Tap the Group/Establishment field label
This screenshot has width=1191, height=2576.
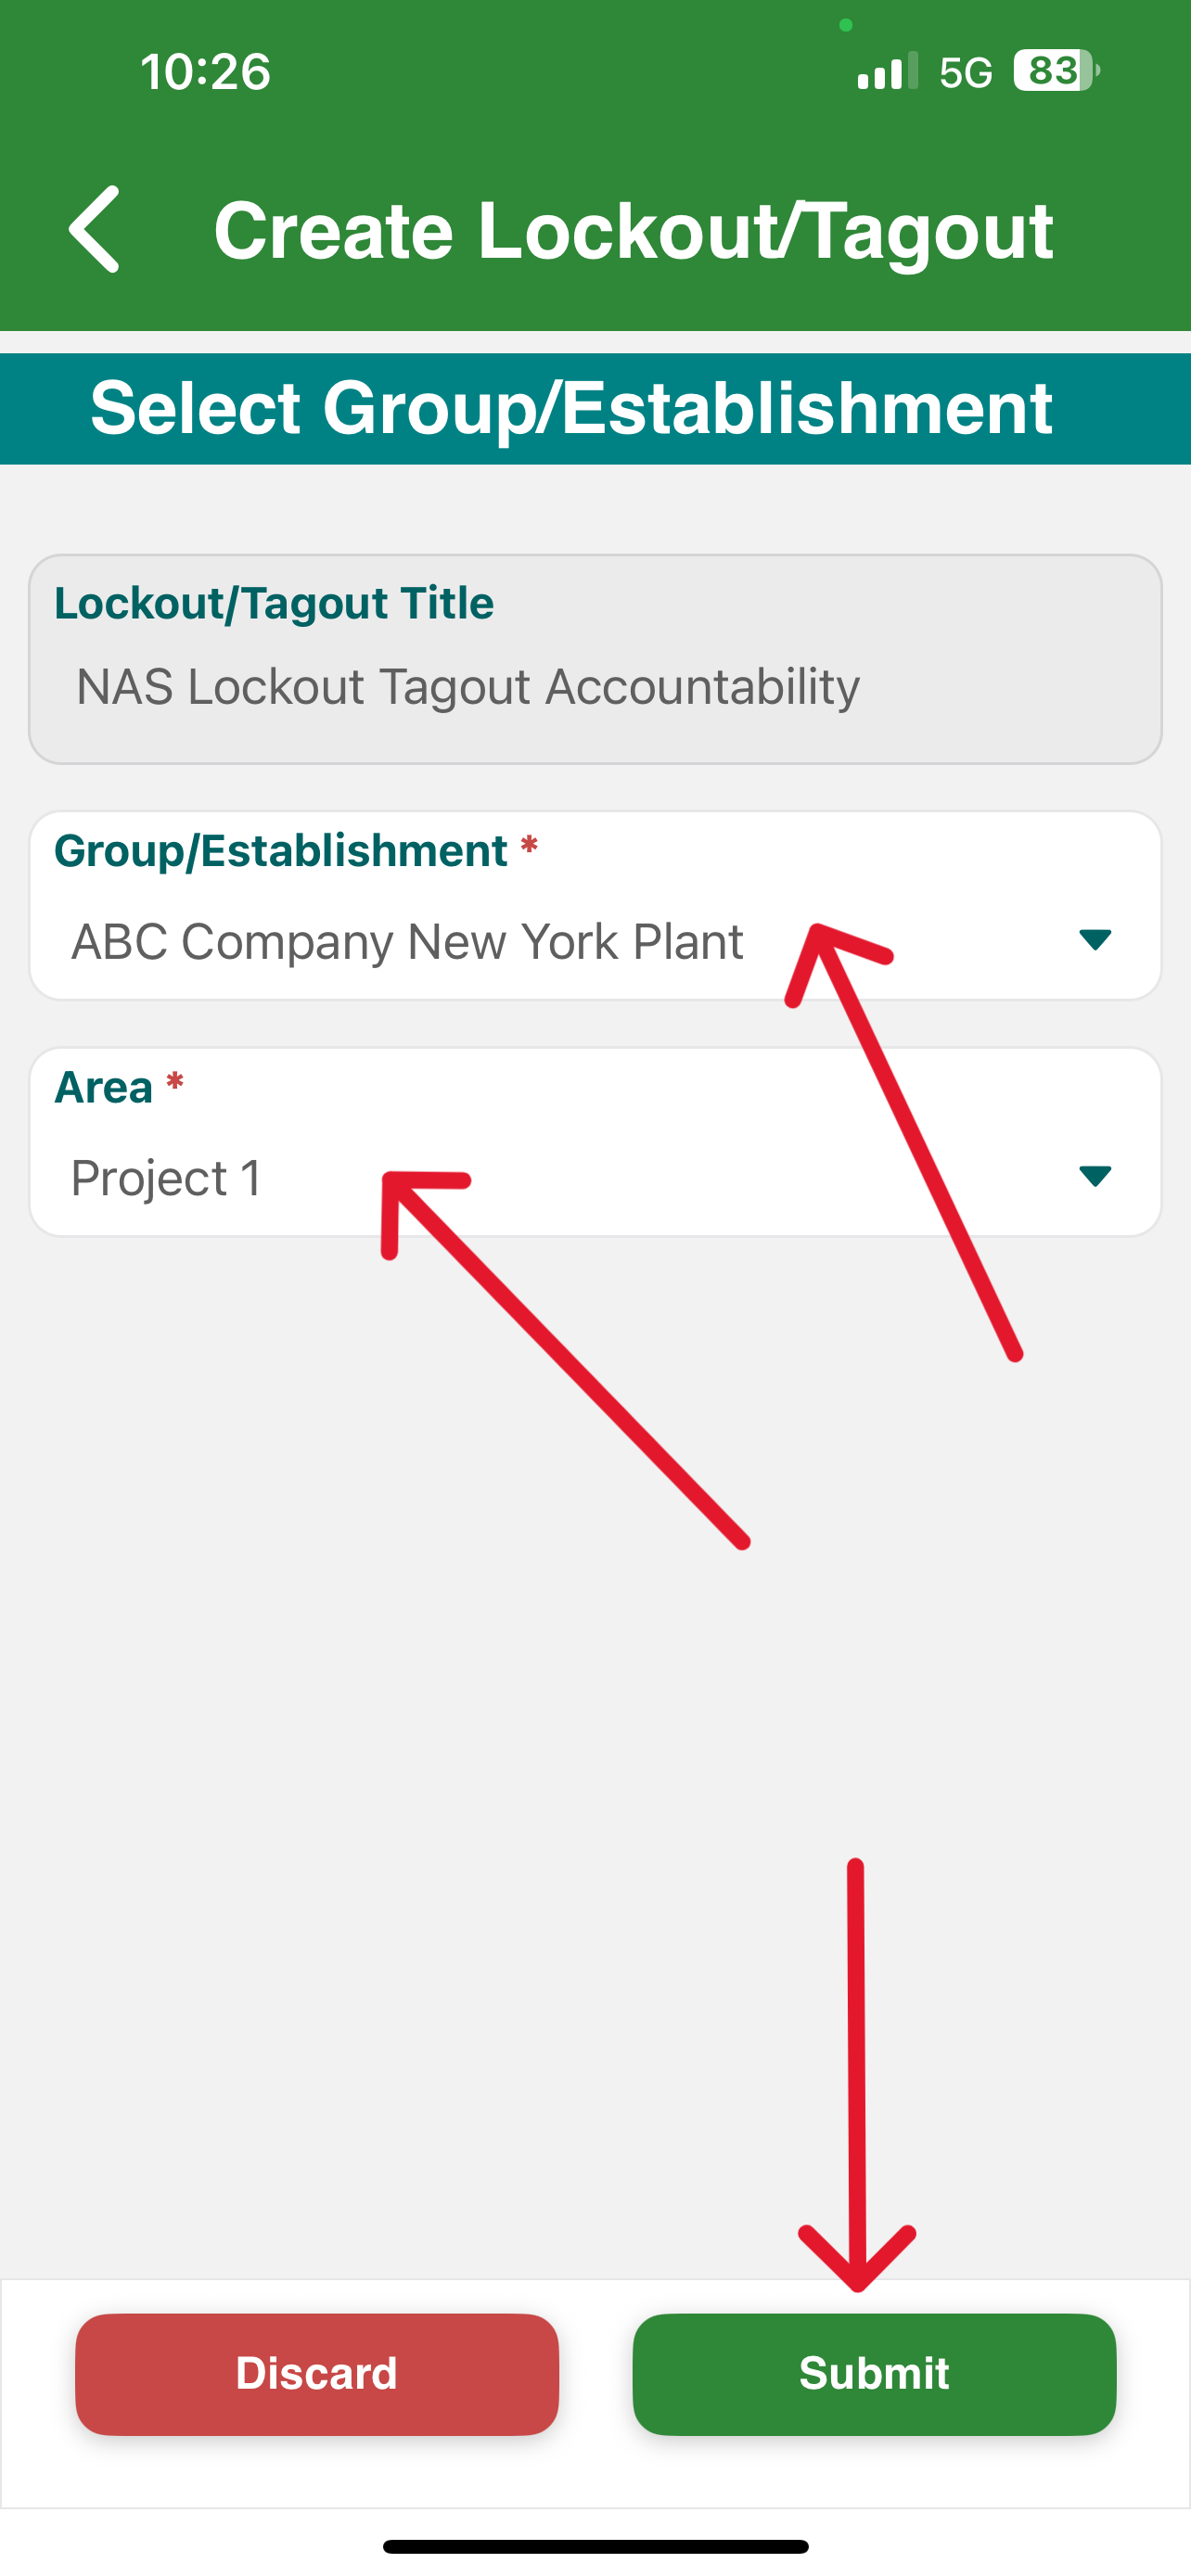[281, 851]
